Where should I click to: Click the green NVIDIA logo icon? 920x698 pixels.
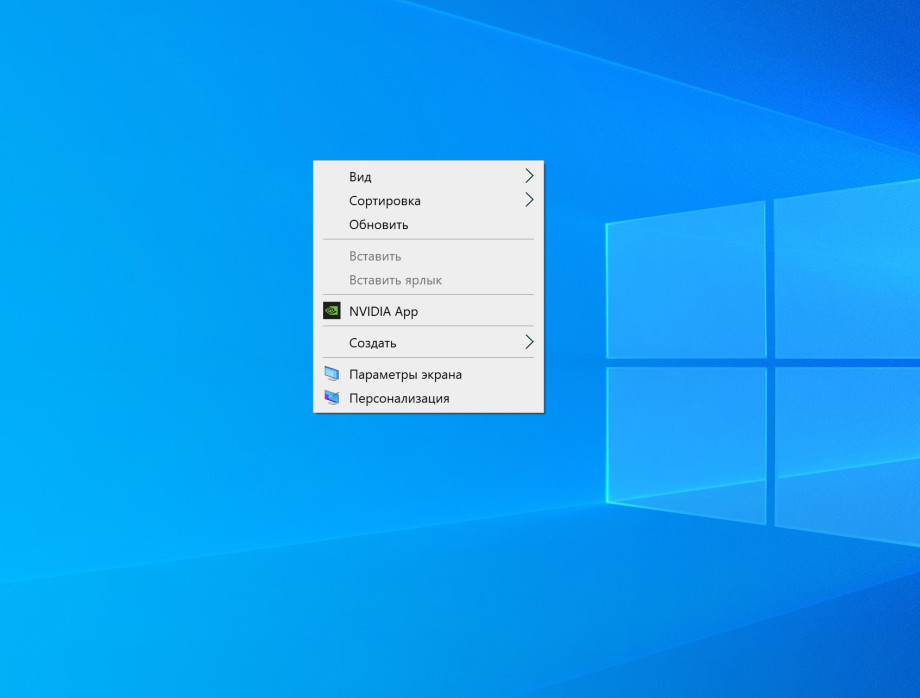coord(332,311)
